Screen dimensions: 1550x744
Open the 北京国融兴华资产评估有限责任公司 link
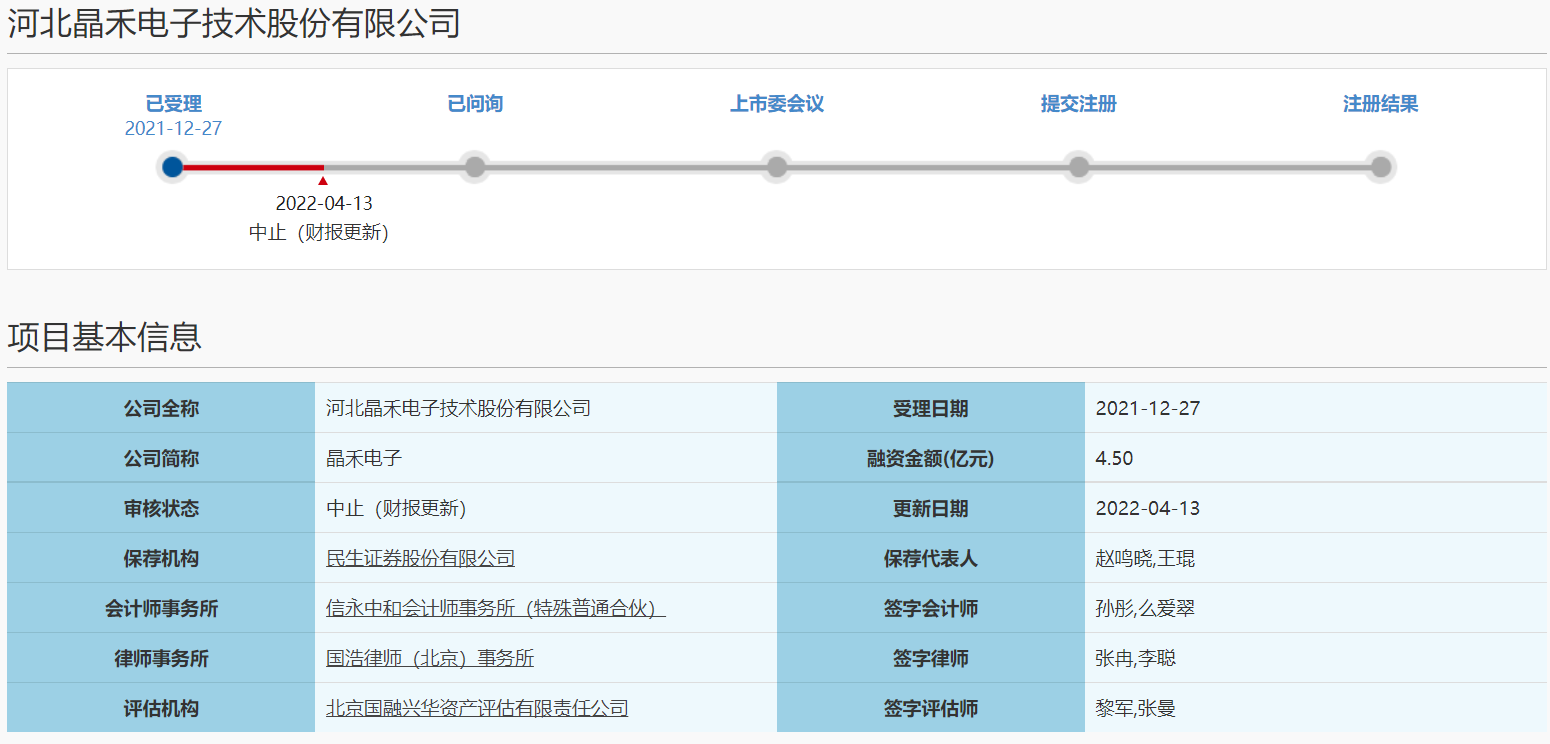477,708
